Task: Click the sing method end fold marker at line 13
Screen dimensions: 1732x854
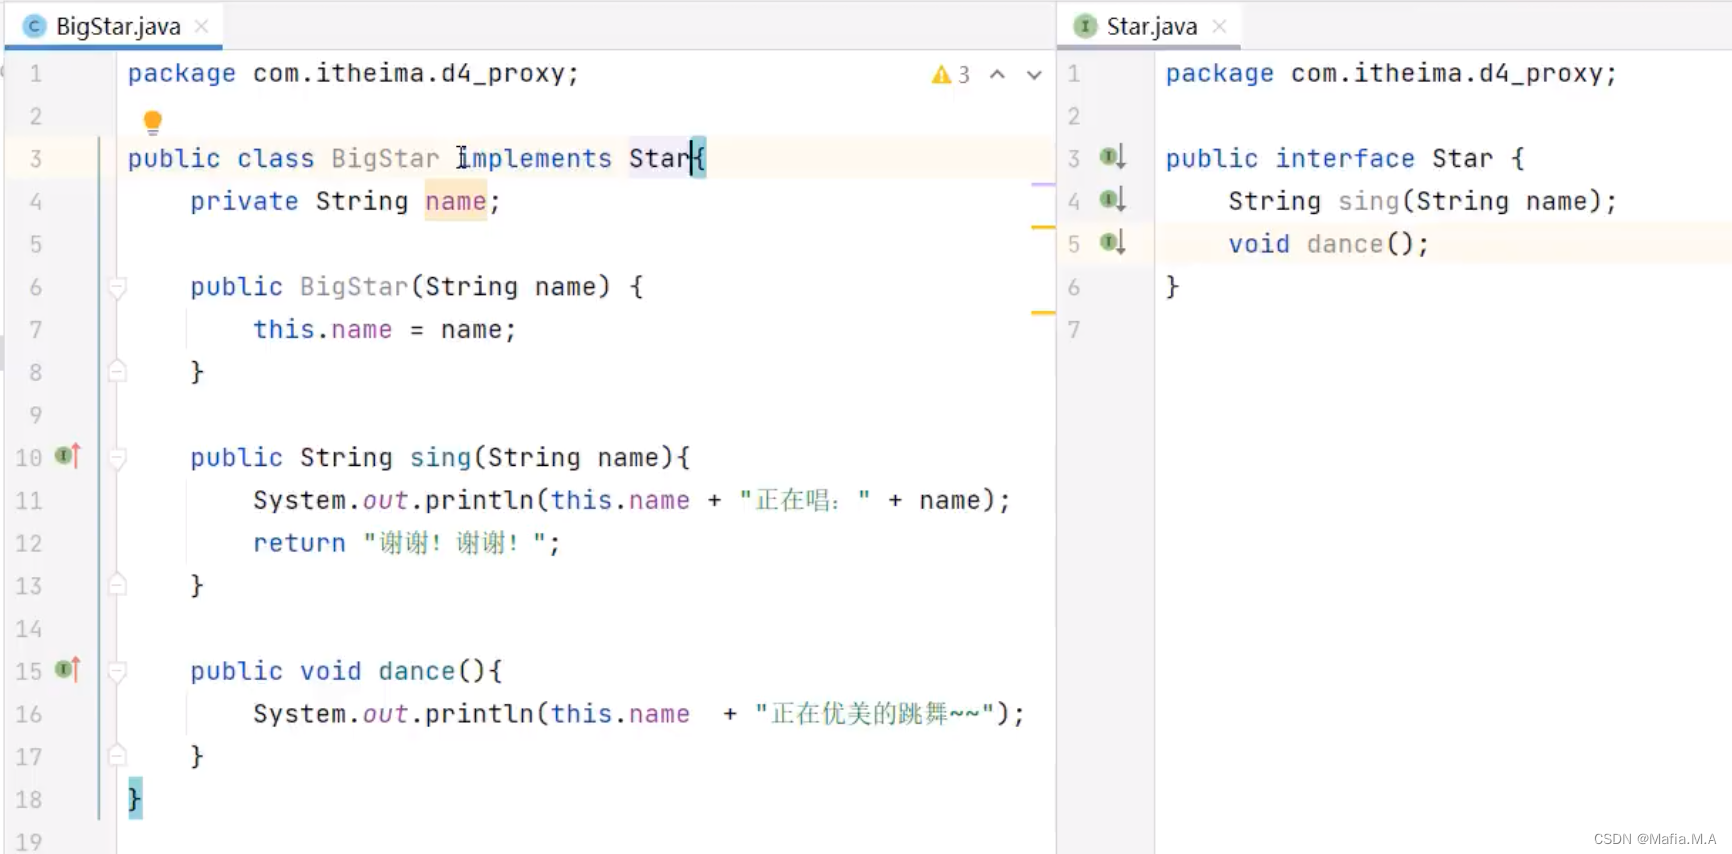Action: point(117,584)
